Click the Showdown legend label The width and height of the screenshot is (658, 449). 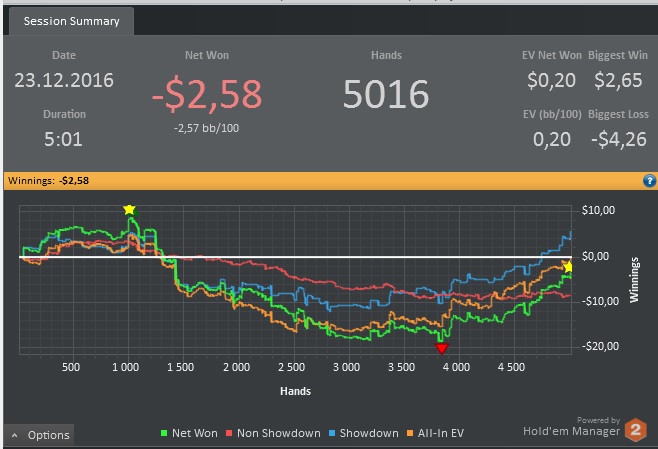tap(369, 433)
